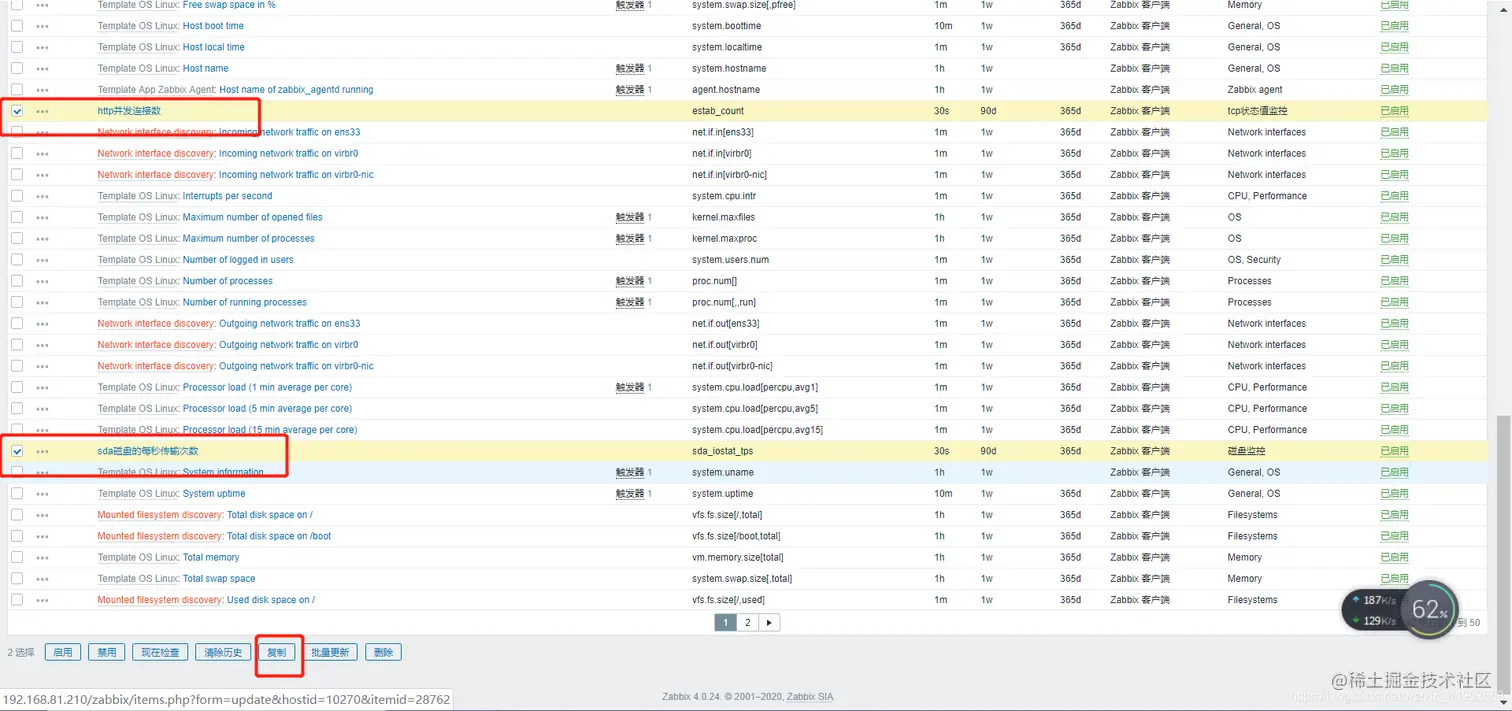1512x711 pixels.
Task: Open the ellipsis menu for Host local time
Action: [x=42, y=47]
